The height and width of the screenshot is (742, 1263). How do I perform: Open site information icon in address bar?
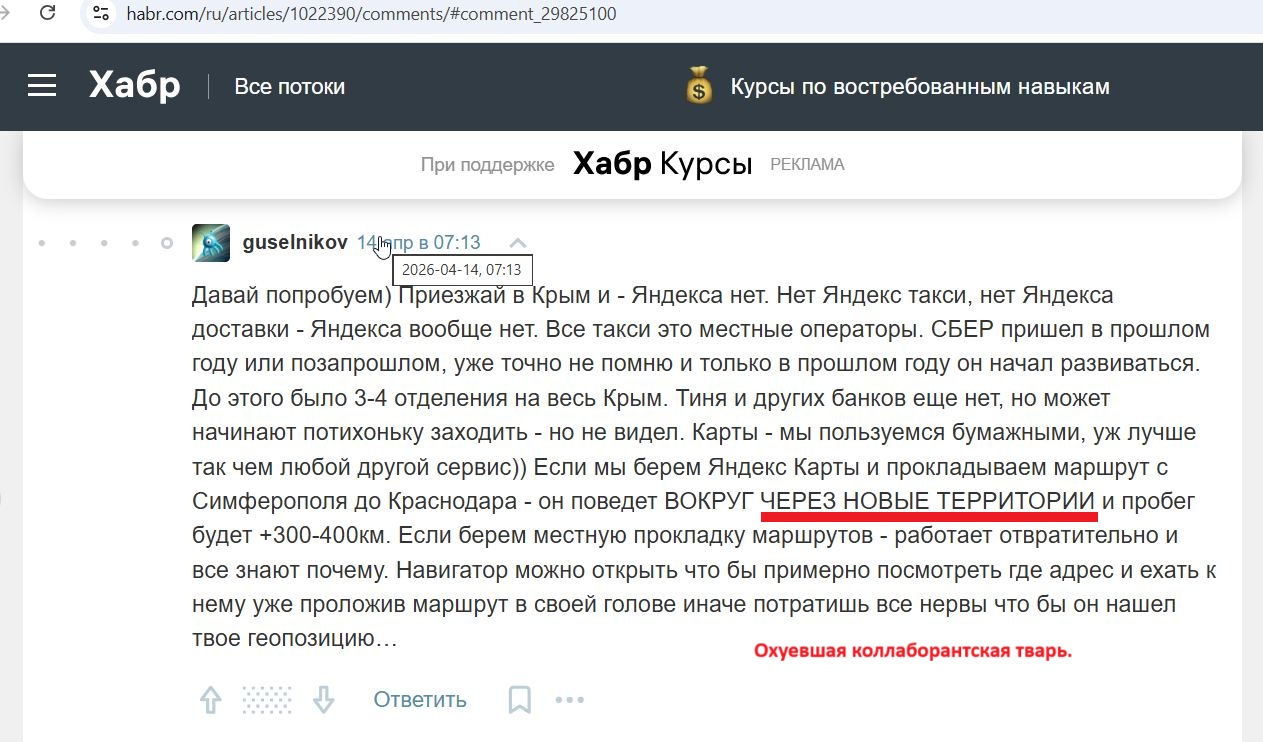(x=100, y=14)
